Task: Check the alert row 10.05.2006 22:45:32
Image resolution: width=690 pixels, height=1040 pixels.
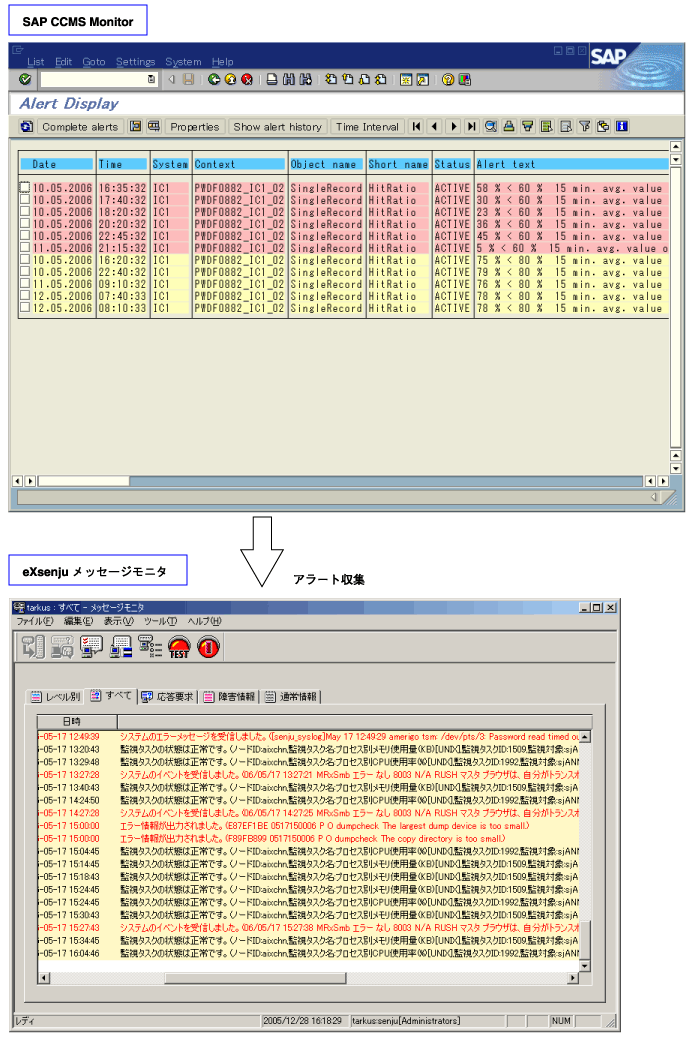Action: [x=25, y=235]
